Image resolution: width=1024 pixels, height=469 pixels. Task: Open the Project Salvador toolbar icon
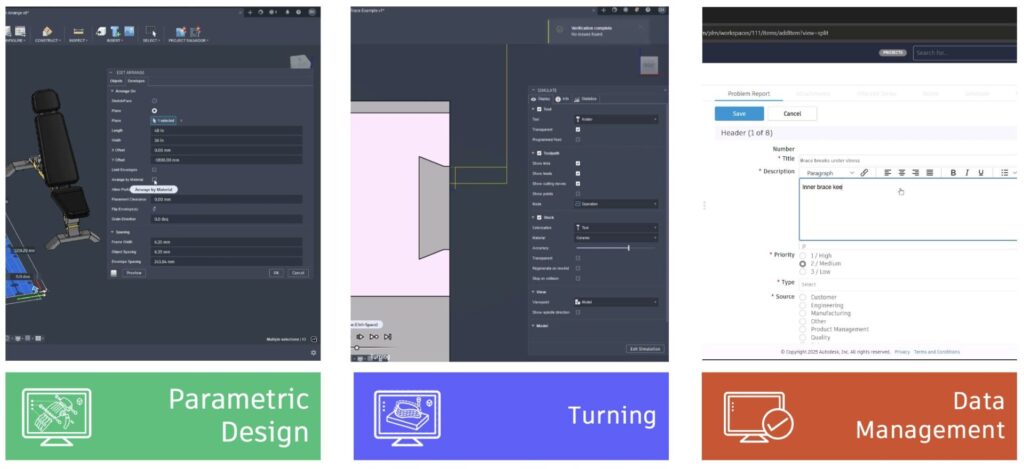coord(187,31)
